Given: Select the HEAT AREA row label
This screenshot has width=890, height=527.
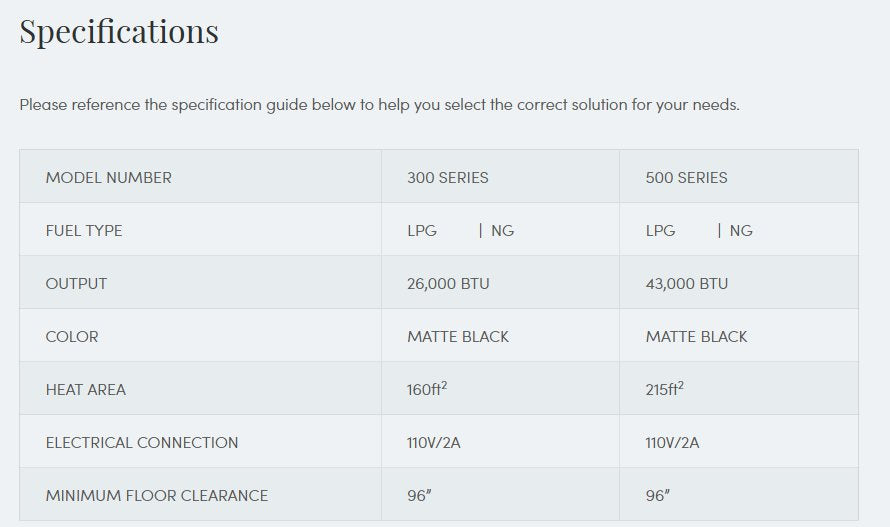Looking at the screenshot, I should pyautogui.click(x=85, y=390).
